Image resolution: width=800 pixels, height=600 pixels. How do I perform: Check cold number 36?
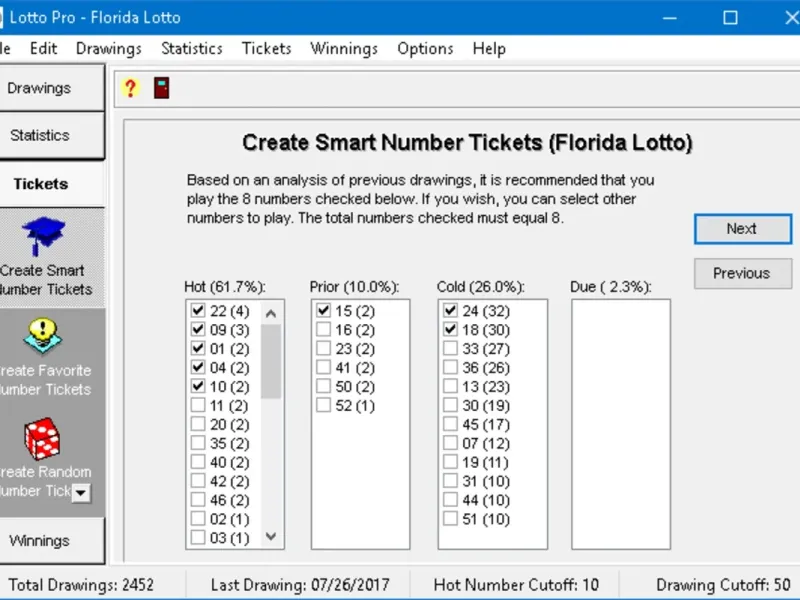point(450,367)
